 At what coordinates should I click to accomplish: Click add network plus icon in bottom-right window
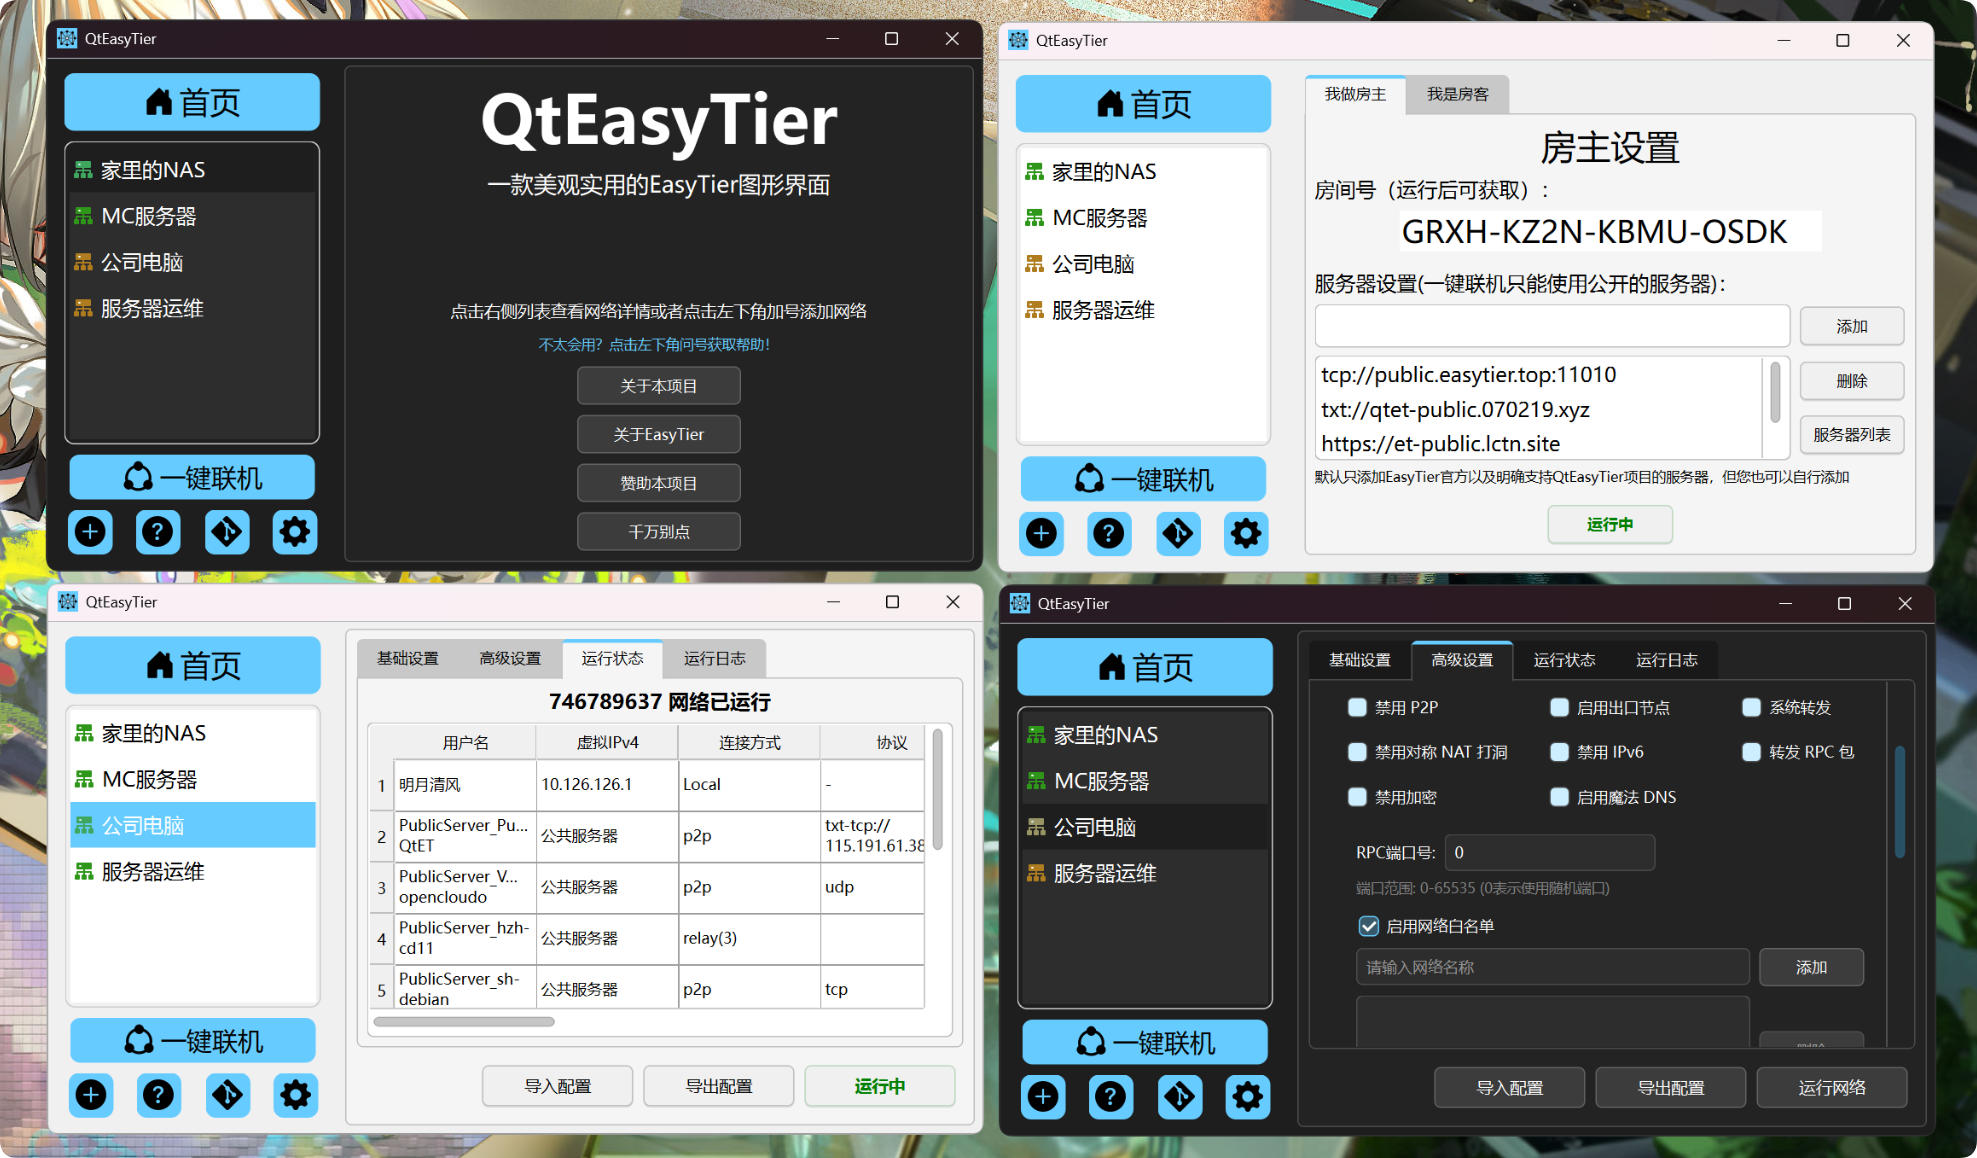1044,1097
